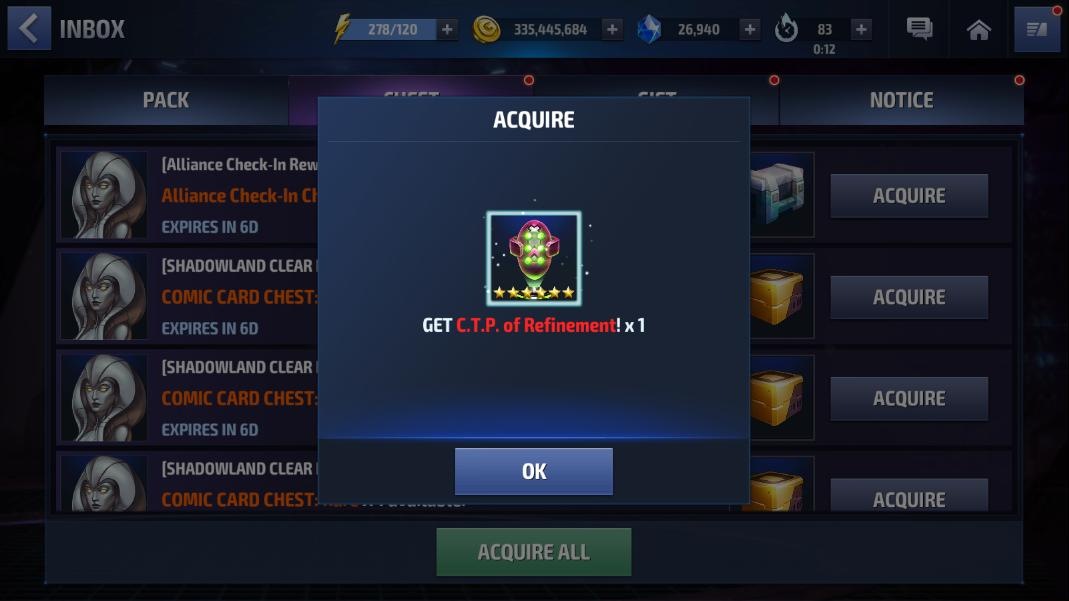Open the top-right menu panel icon
Screen dimensions: 1069x601
click(x=1037, y=29)
